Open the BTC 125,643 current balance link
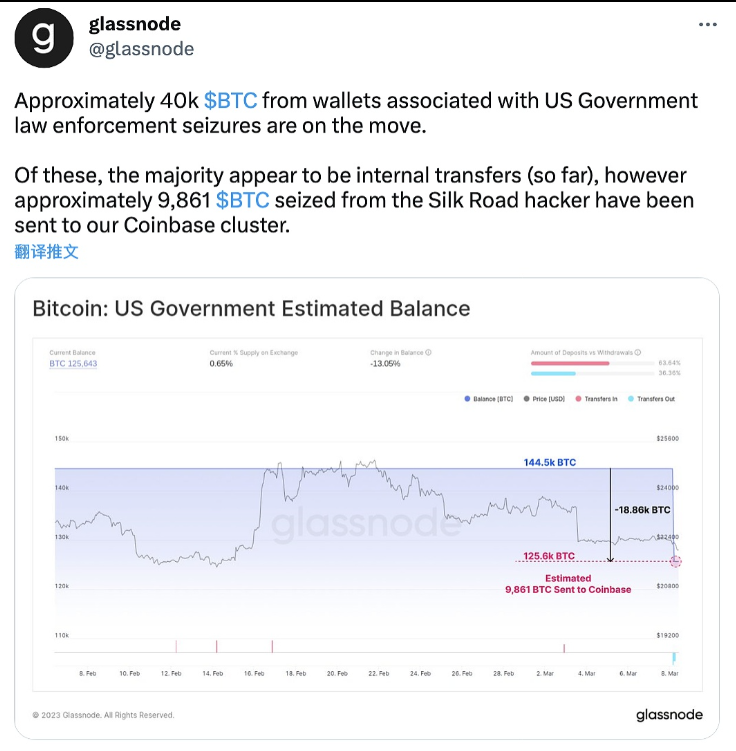This screenshot has width=736, height=751. [x=73, y=363]
